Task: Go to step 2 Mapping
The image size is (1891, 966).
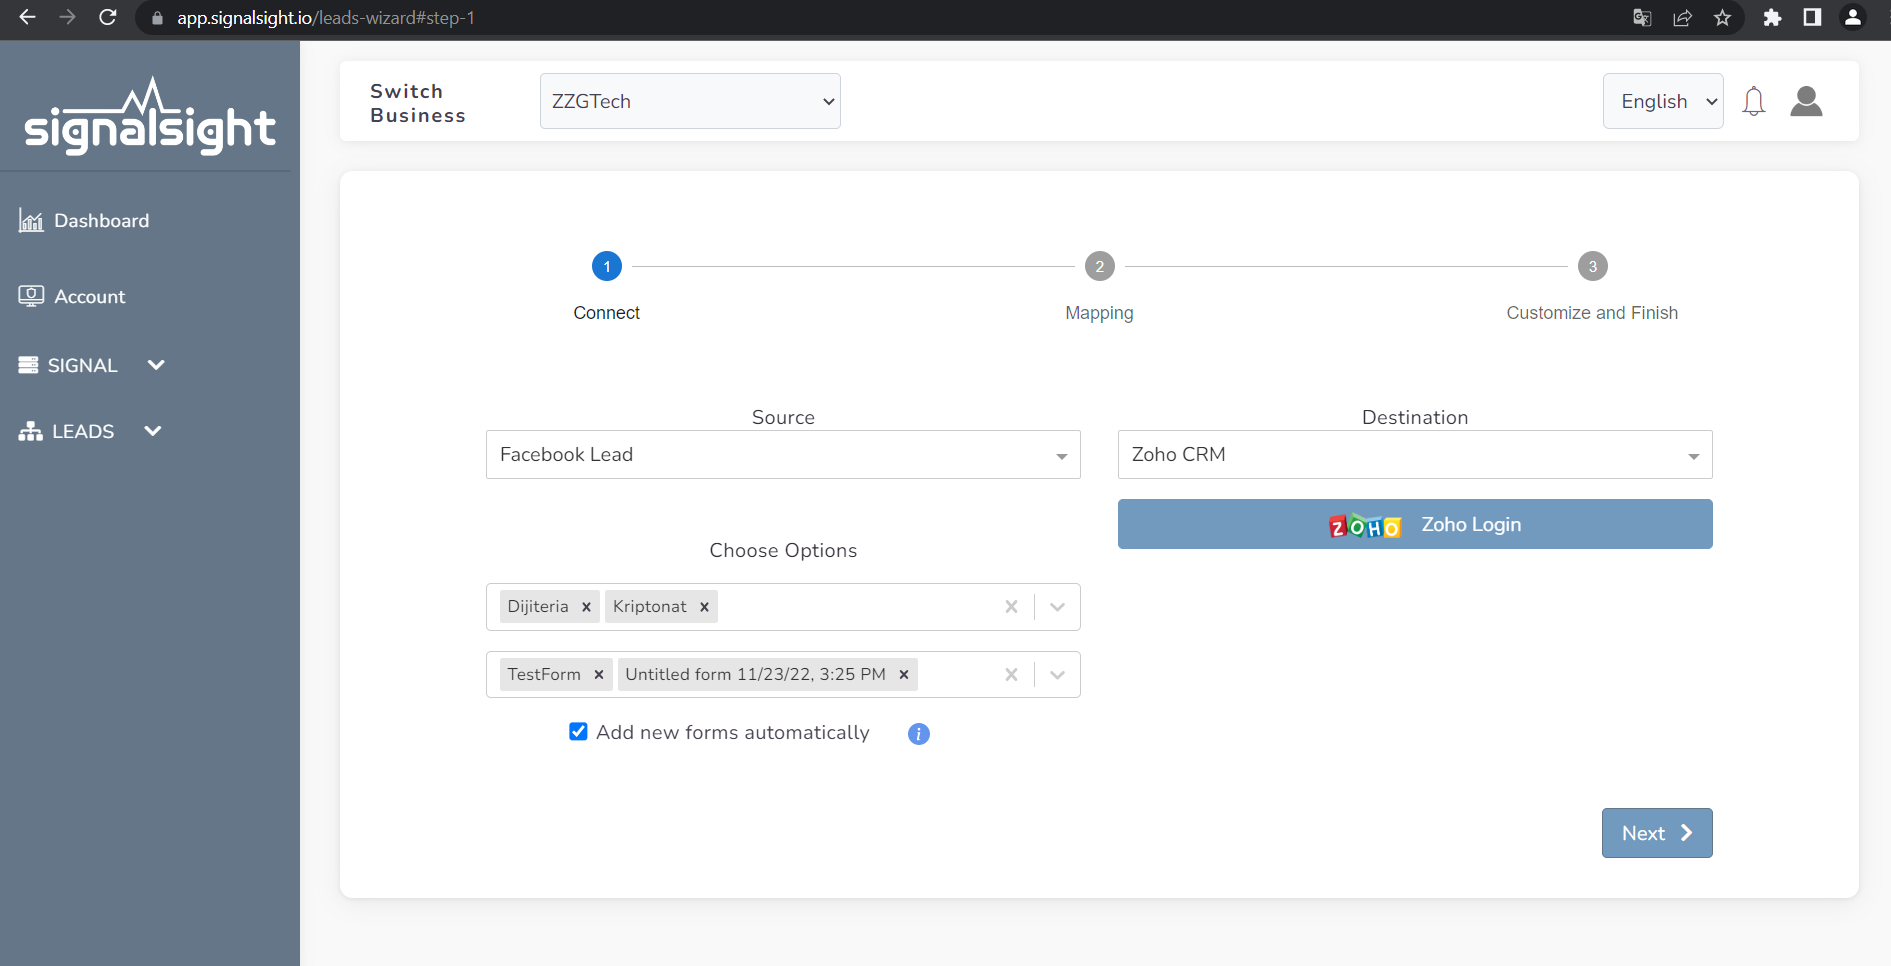Action: (x=1100, y=266)
